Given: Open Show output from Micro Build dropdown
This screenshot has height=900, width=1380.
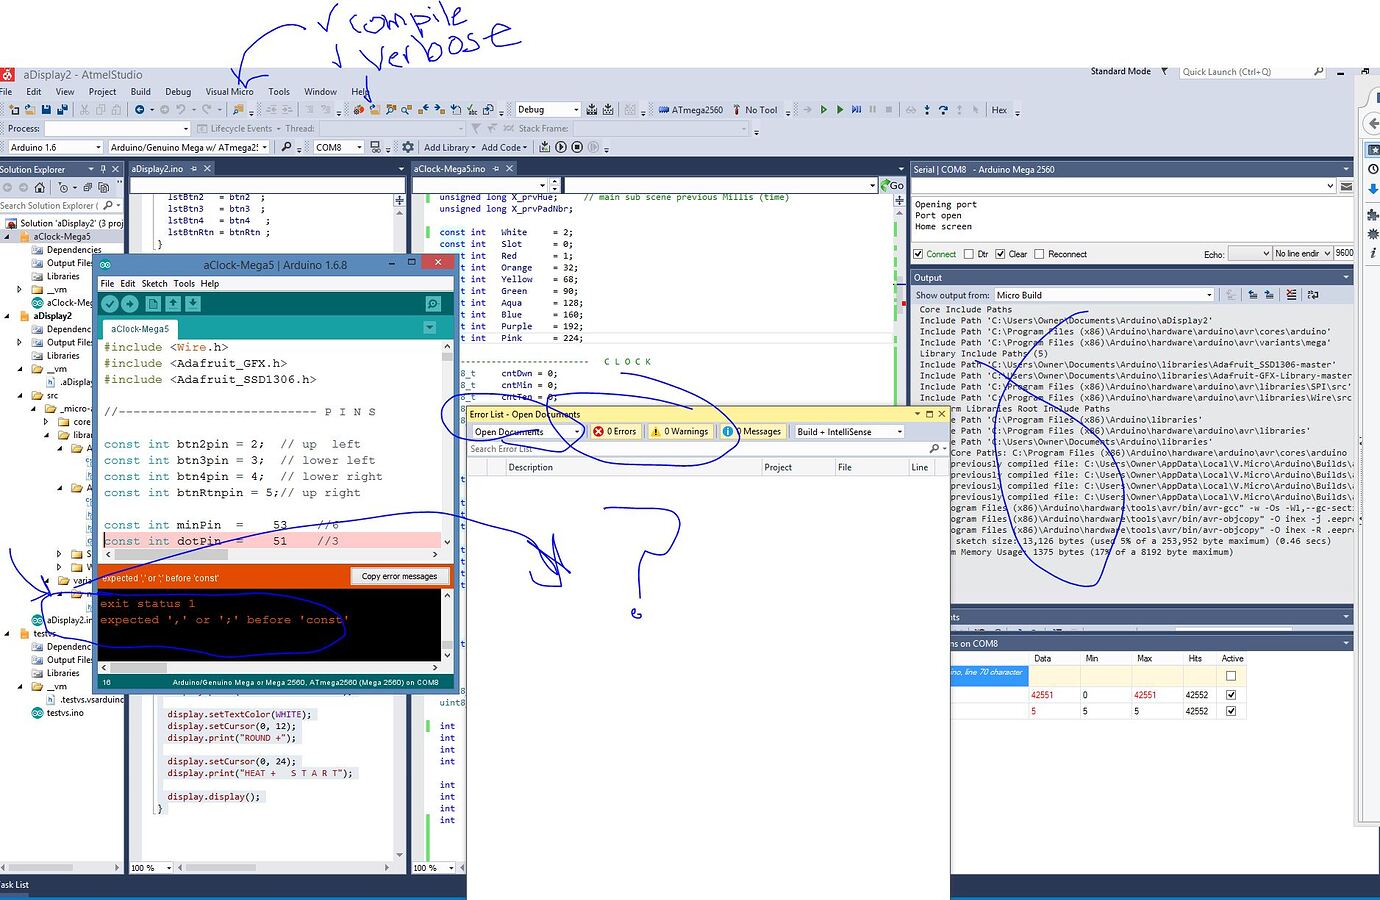Looking at the screenshot, I should pyautogui.click(x=1104, y=295).
